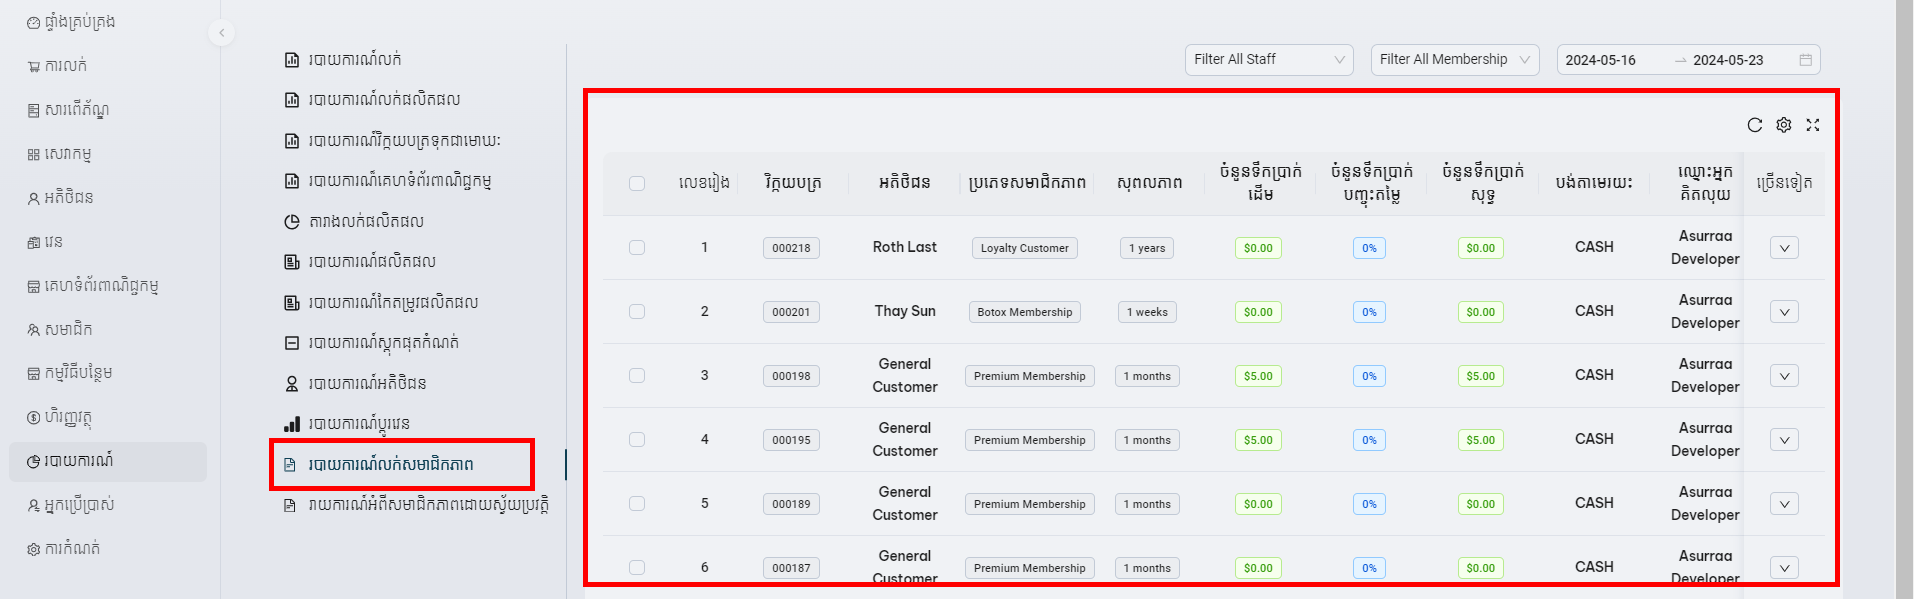
Task: Open table settings gear icon
Action: [1784, 125]
